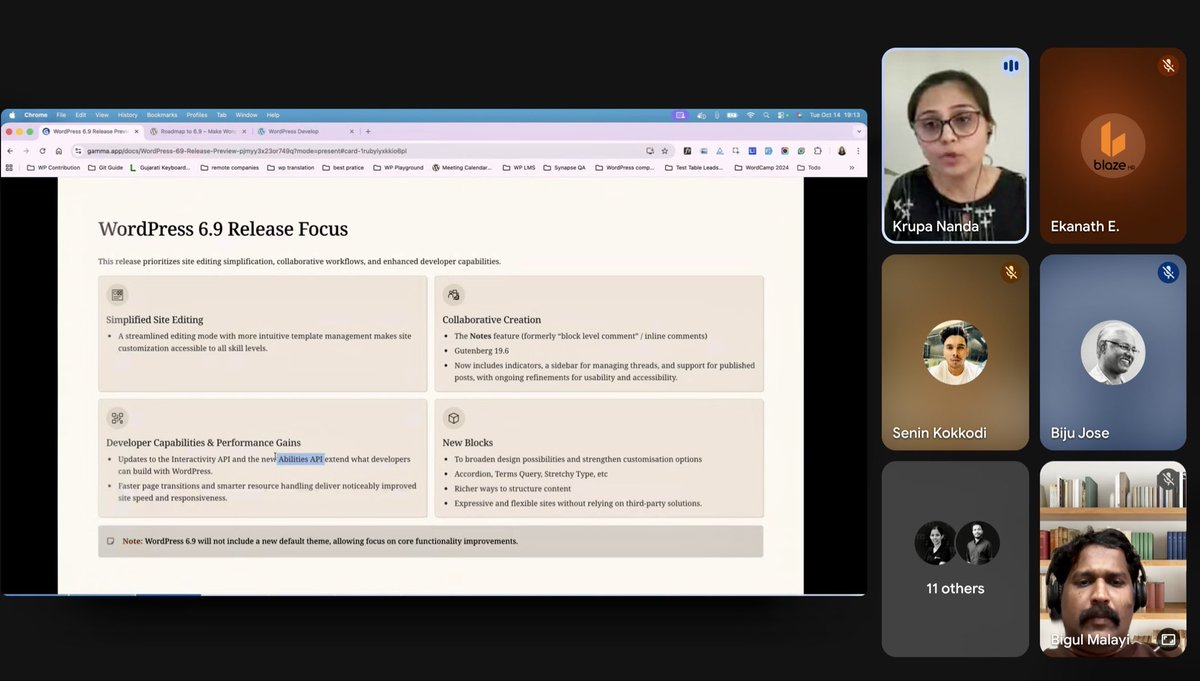Viewport: 1200px width, 681px height.
Task: Select Ekanath E.'s participant tile
Action: [1114, 146]
